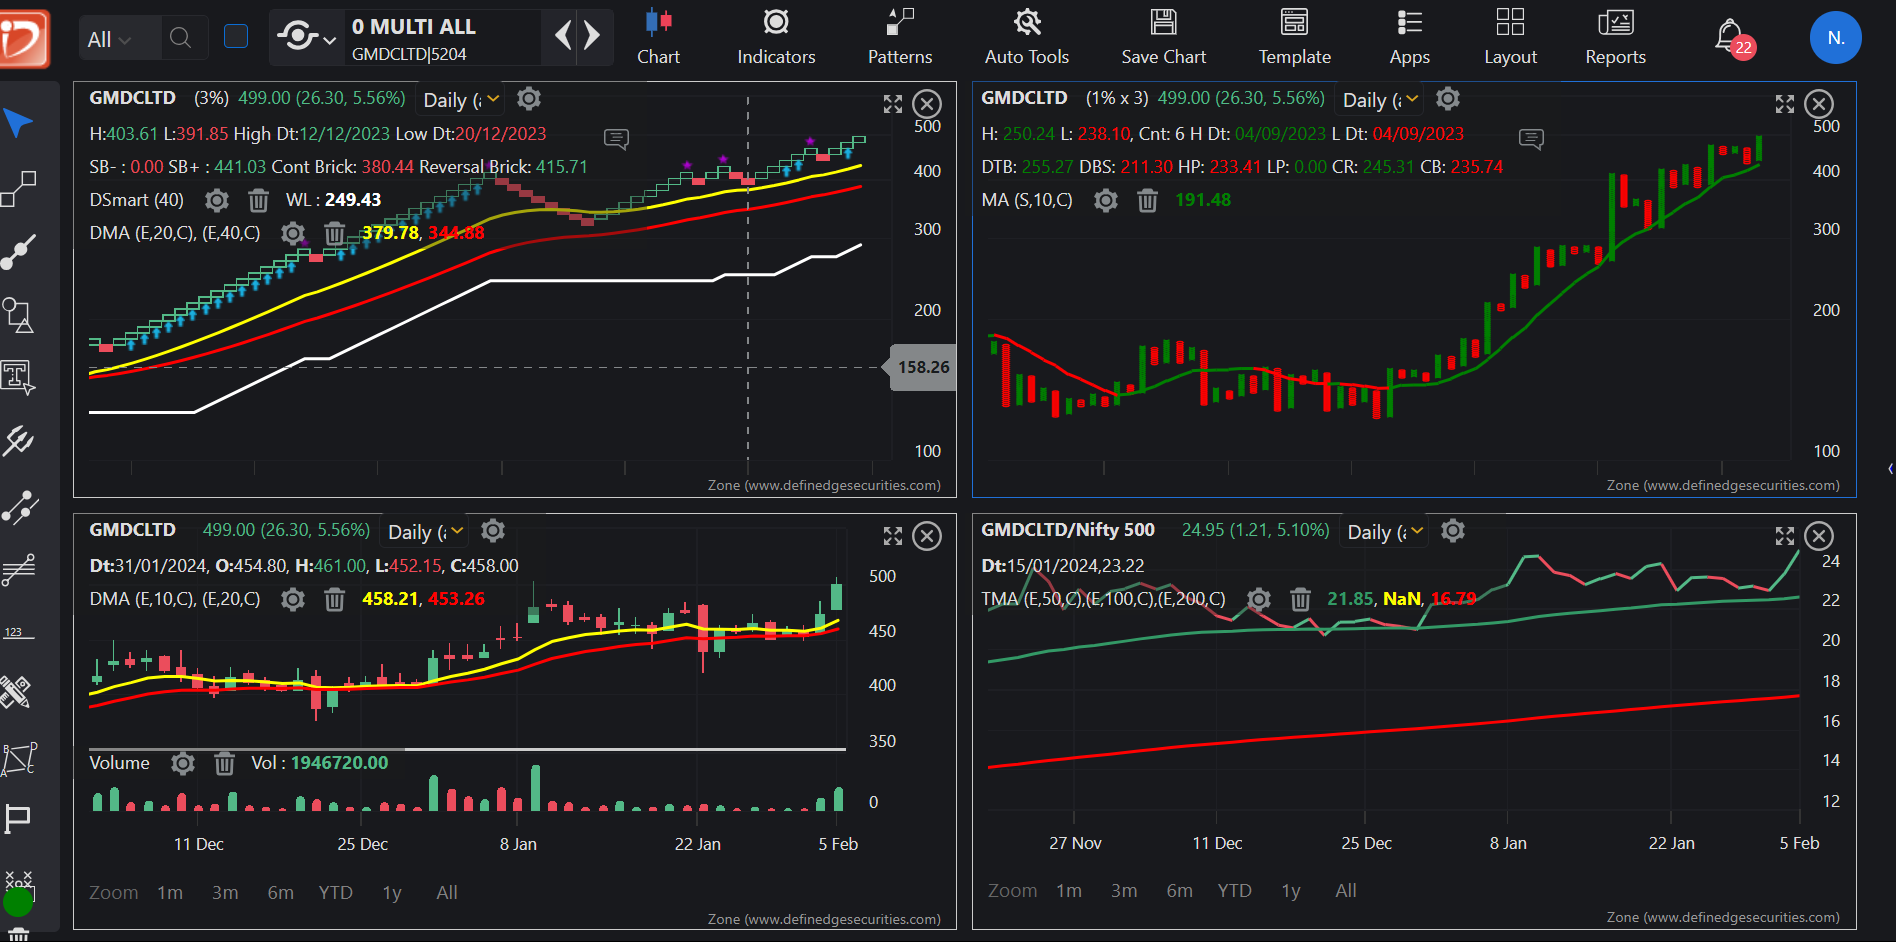Image resolution: width=1896 pixels, height=942 pixels.
Task: Open the Apps menu
Action: [x=1410, y=37]
